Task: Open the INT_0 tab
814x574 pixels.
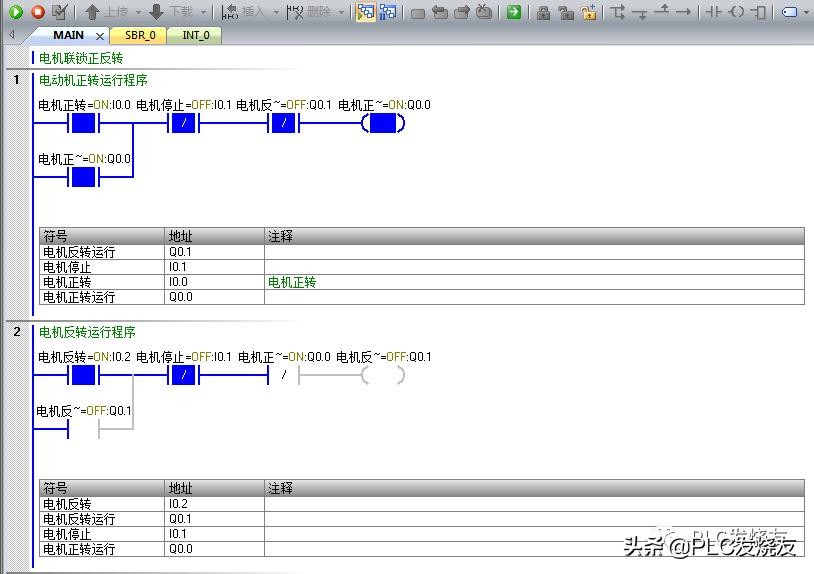Action: point(196,35)
